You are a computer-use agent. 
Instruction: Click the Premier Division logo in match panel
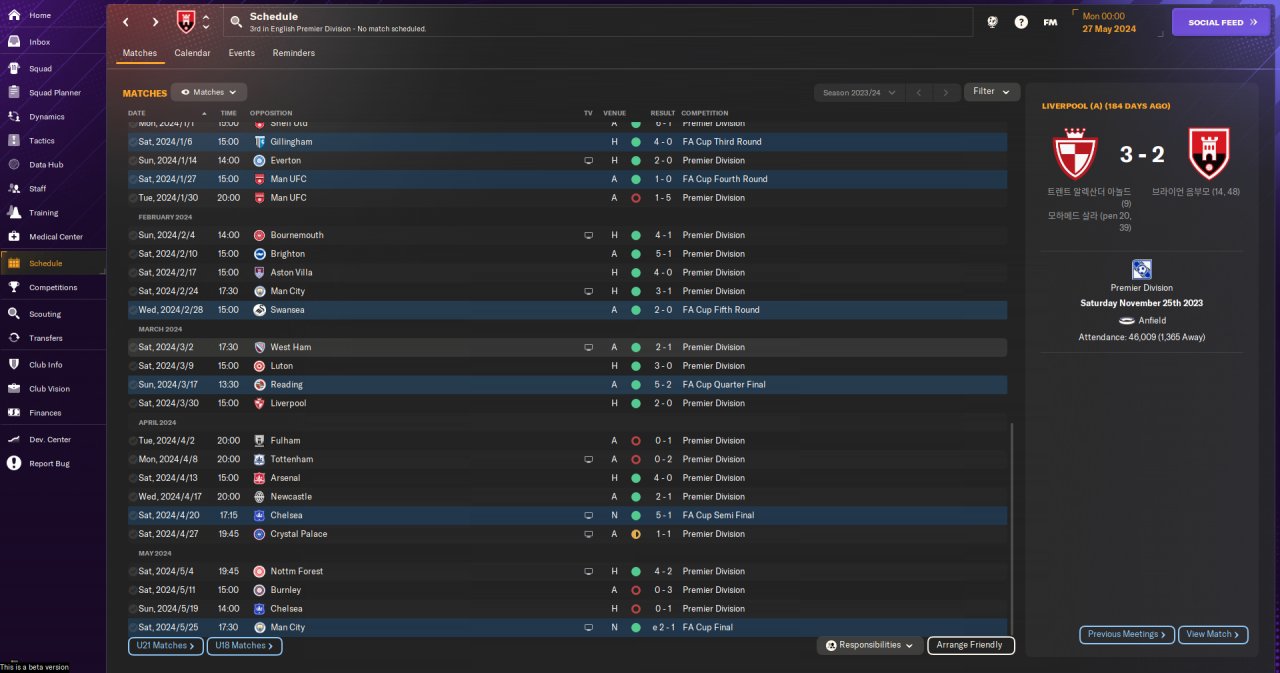pos(1142,270)
